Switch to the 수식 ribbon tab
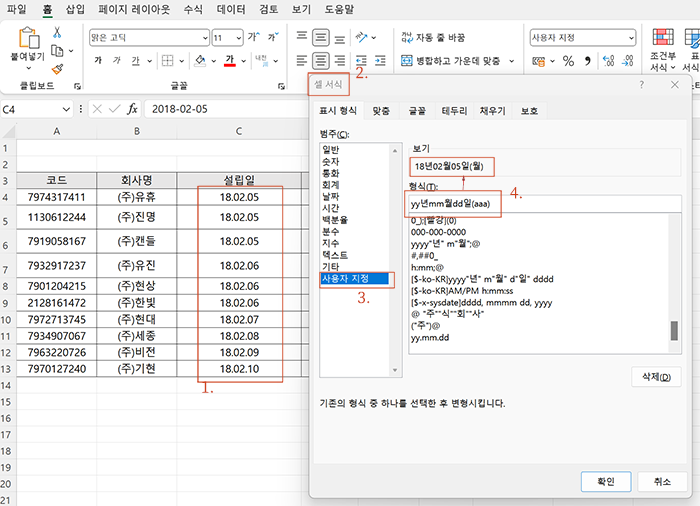This screenshot has width=700, height=506. point(193,9)
